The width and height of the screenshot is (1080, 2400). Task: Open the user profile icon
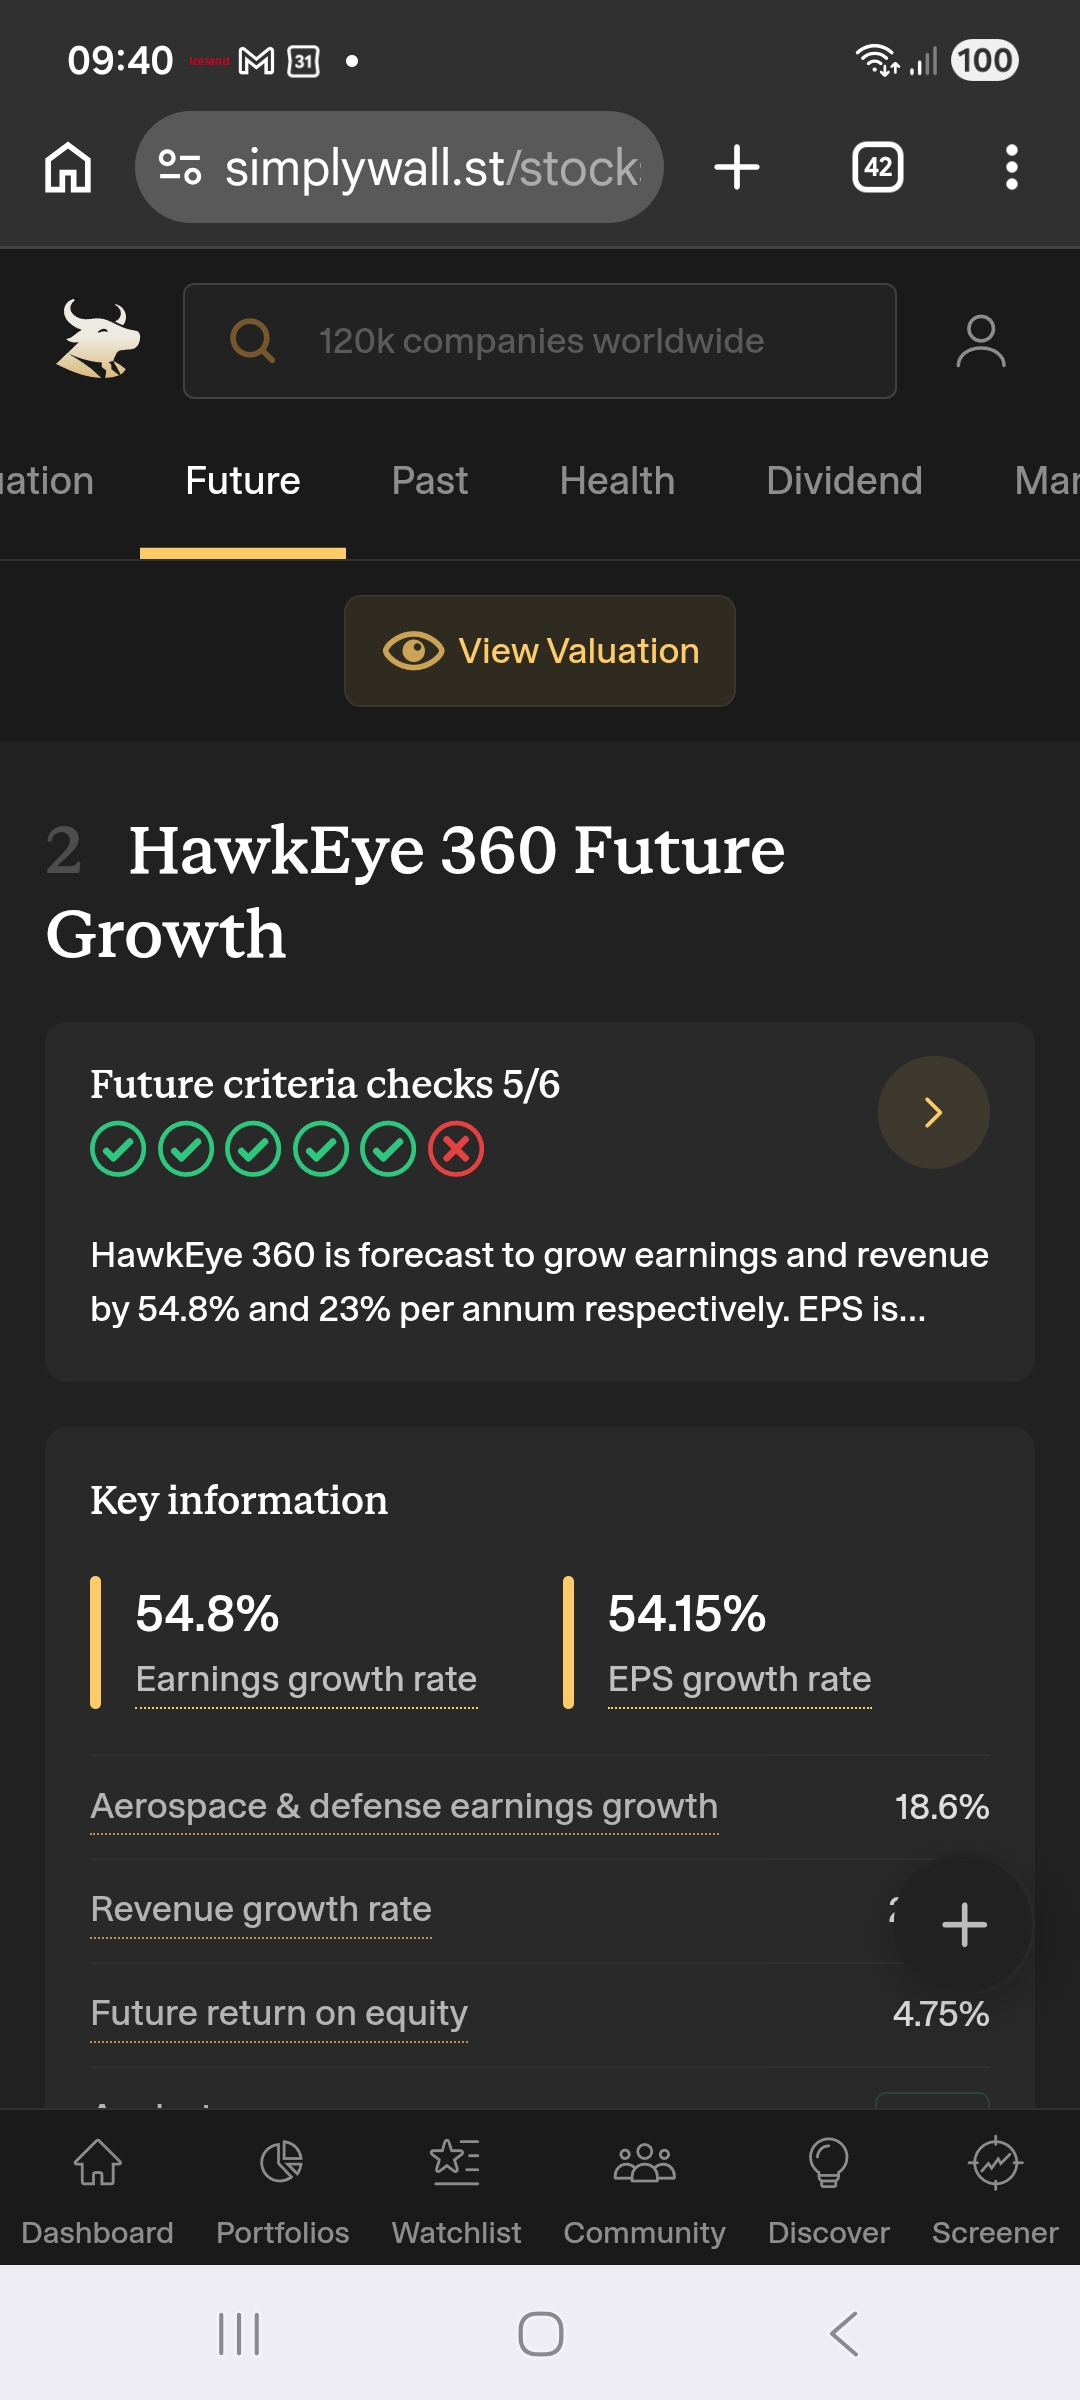point(981,341)
